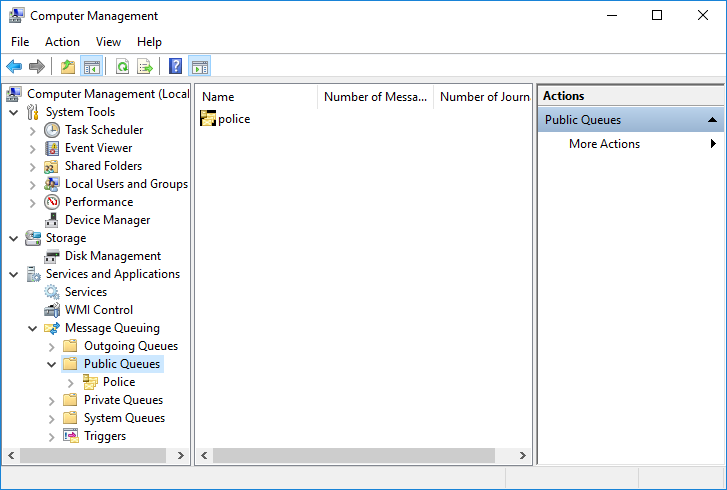Collapse Services and Applications node

pos(13,274)
